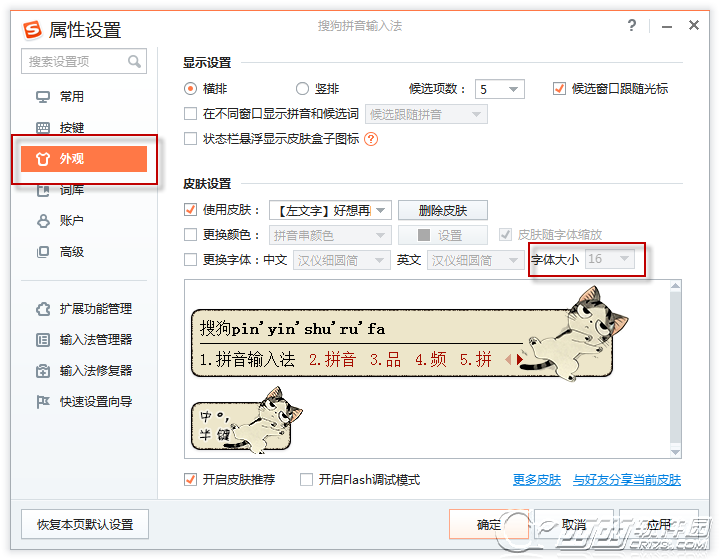Click the keyboard icon next to 按键
This screenshot has height=560, width=720.
(43, 128)
